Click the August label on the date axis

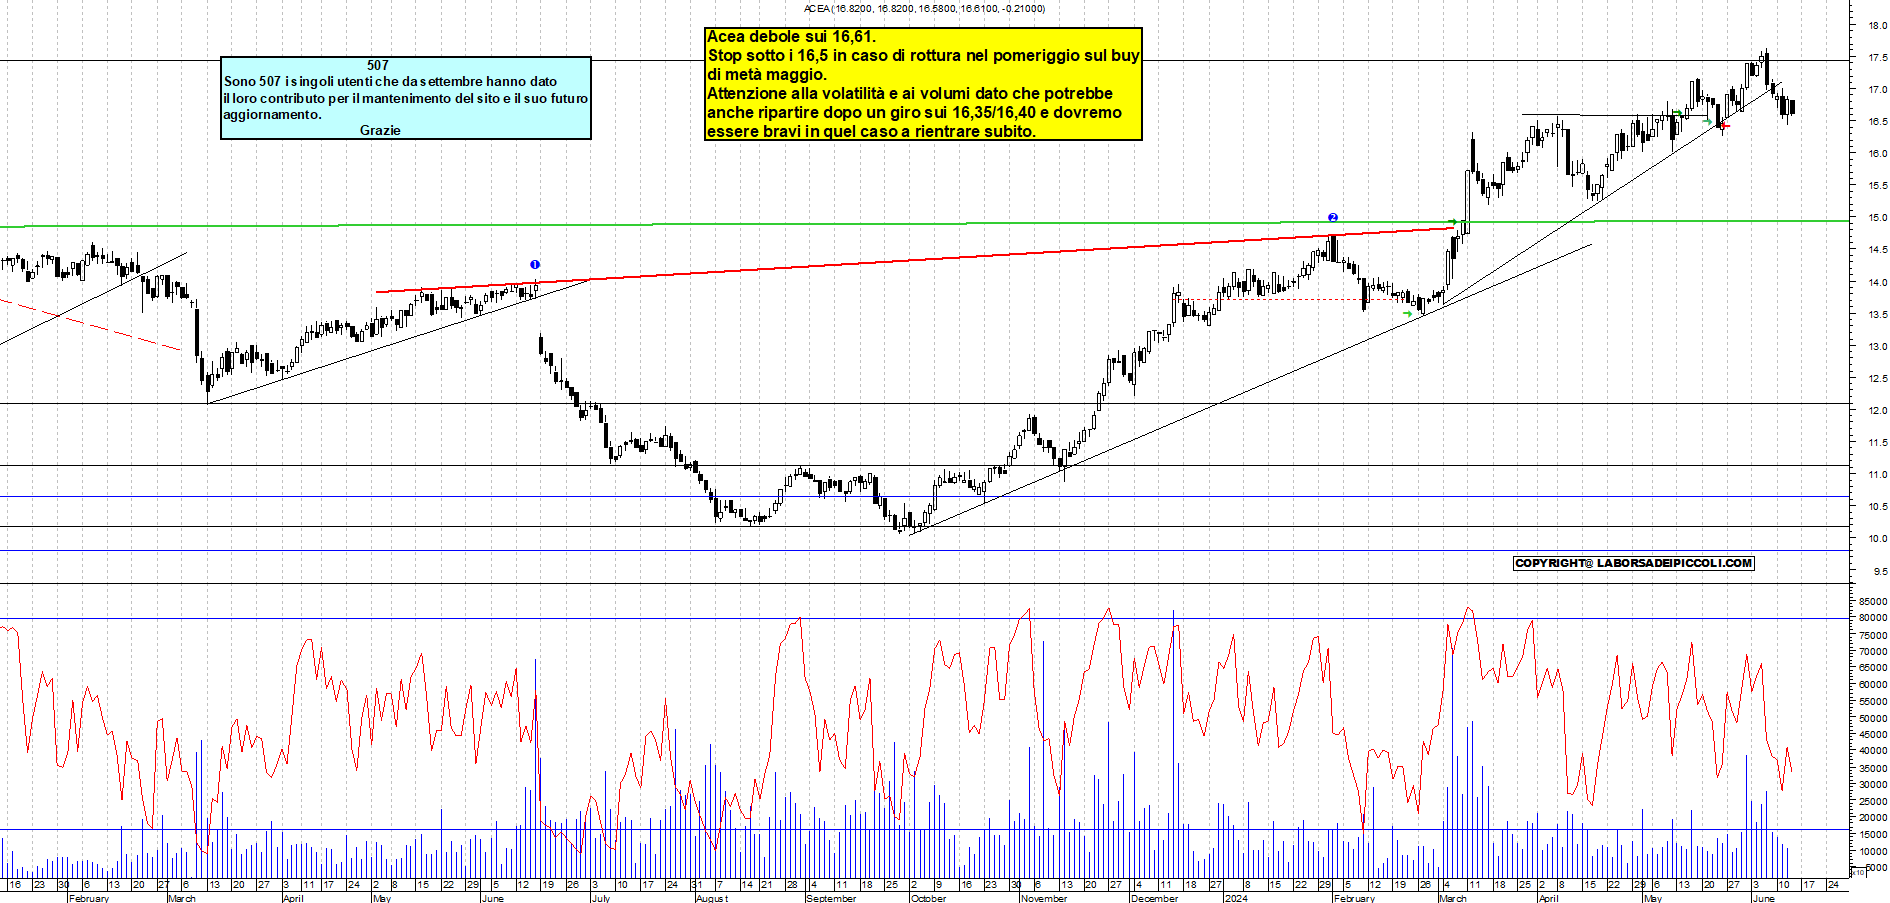tap(712, 898)
